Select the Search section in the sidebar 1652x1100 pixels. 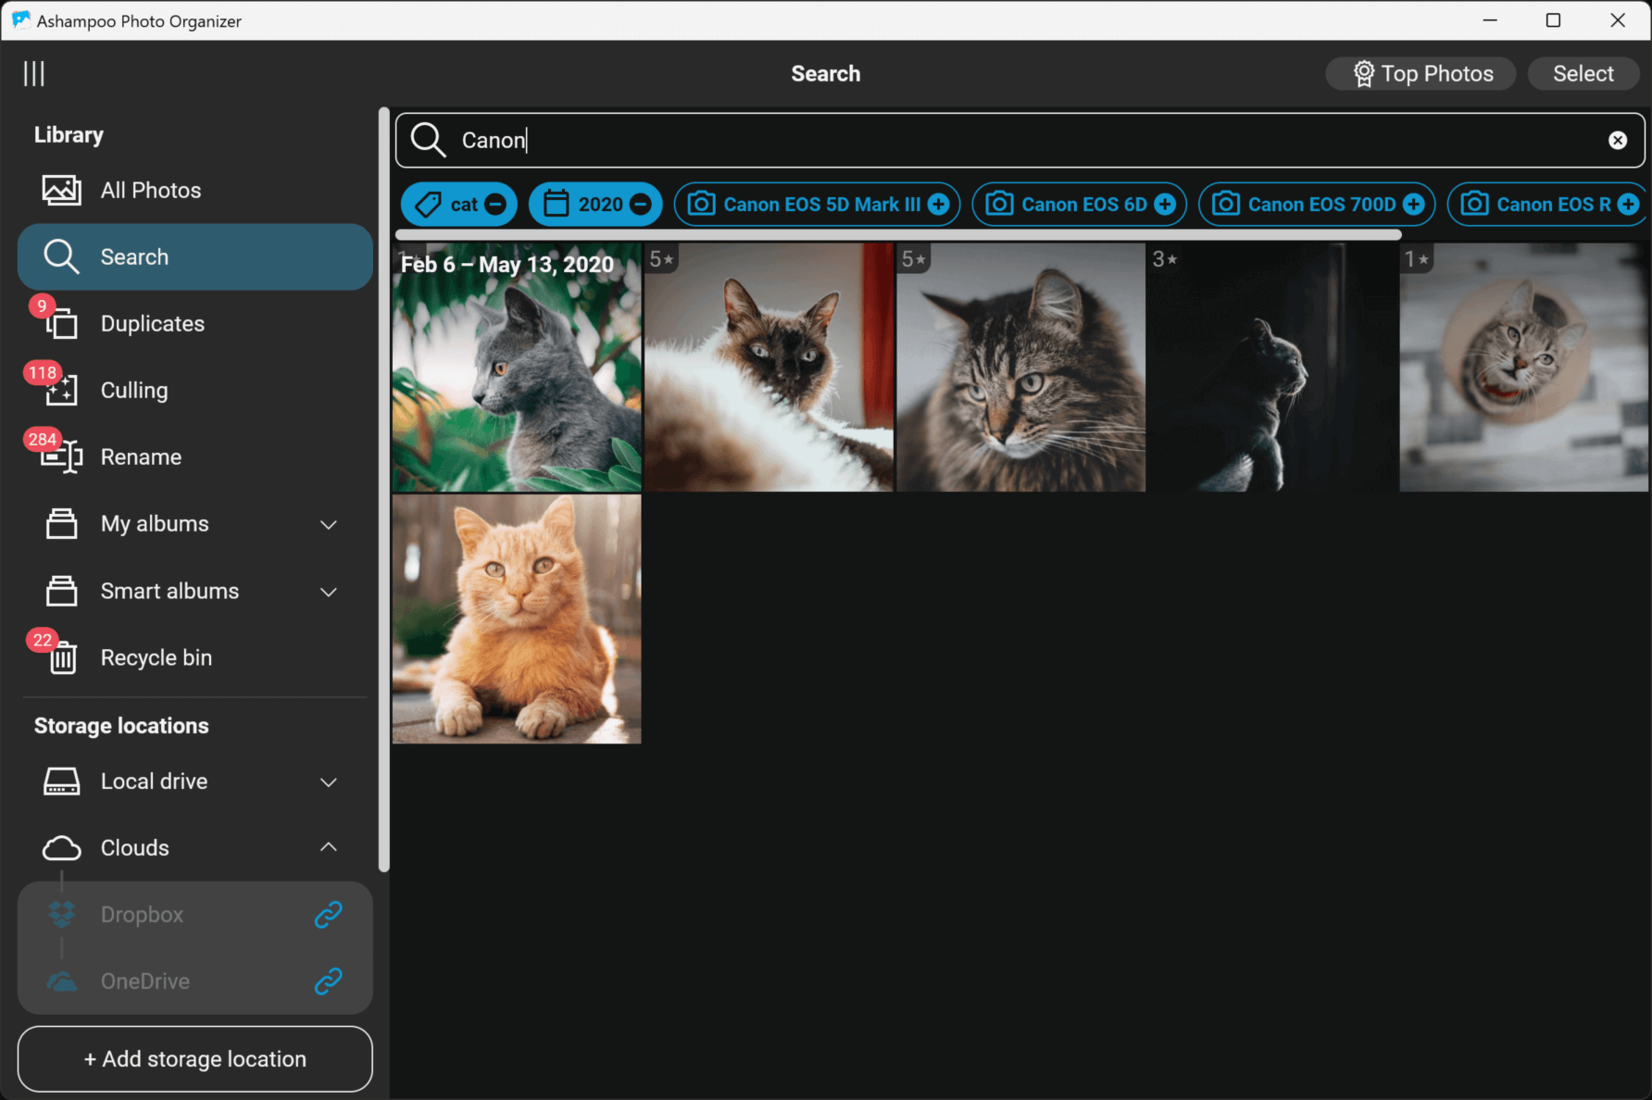(134, 256)
